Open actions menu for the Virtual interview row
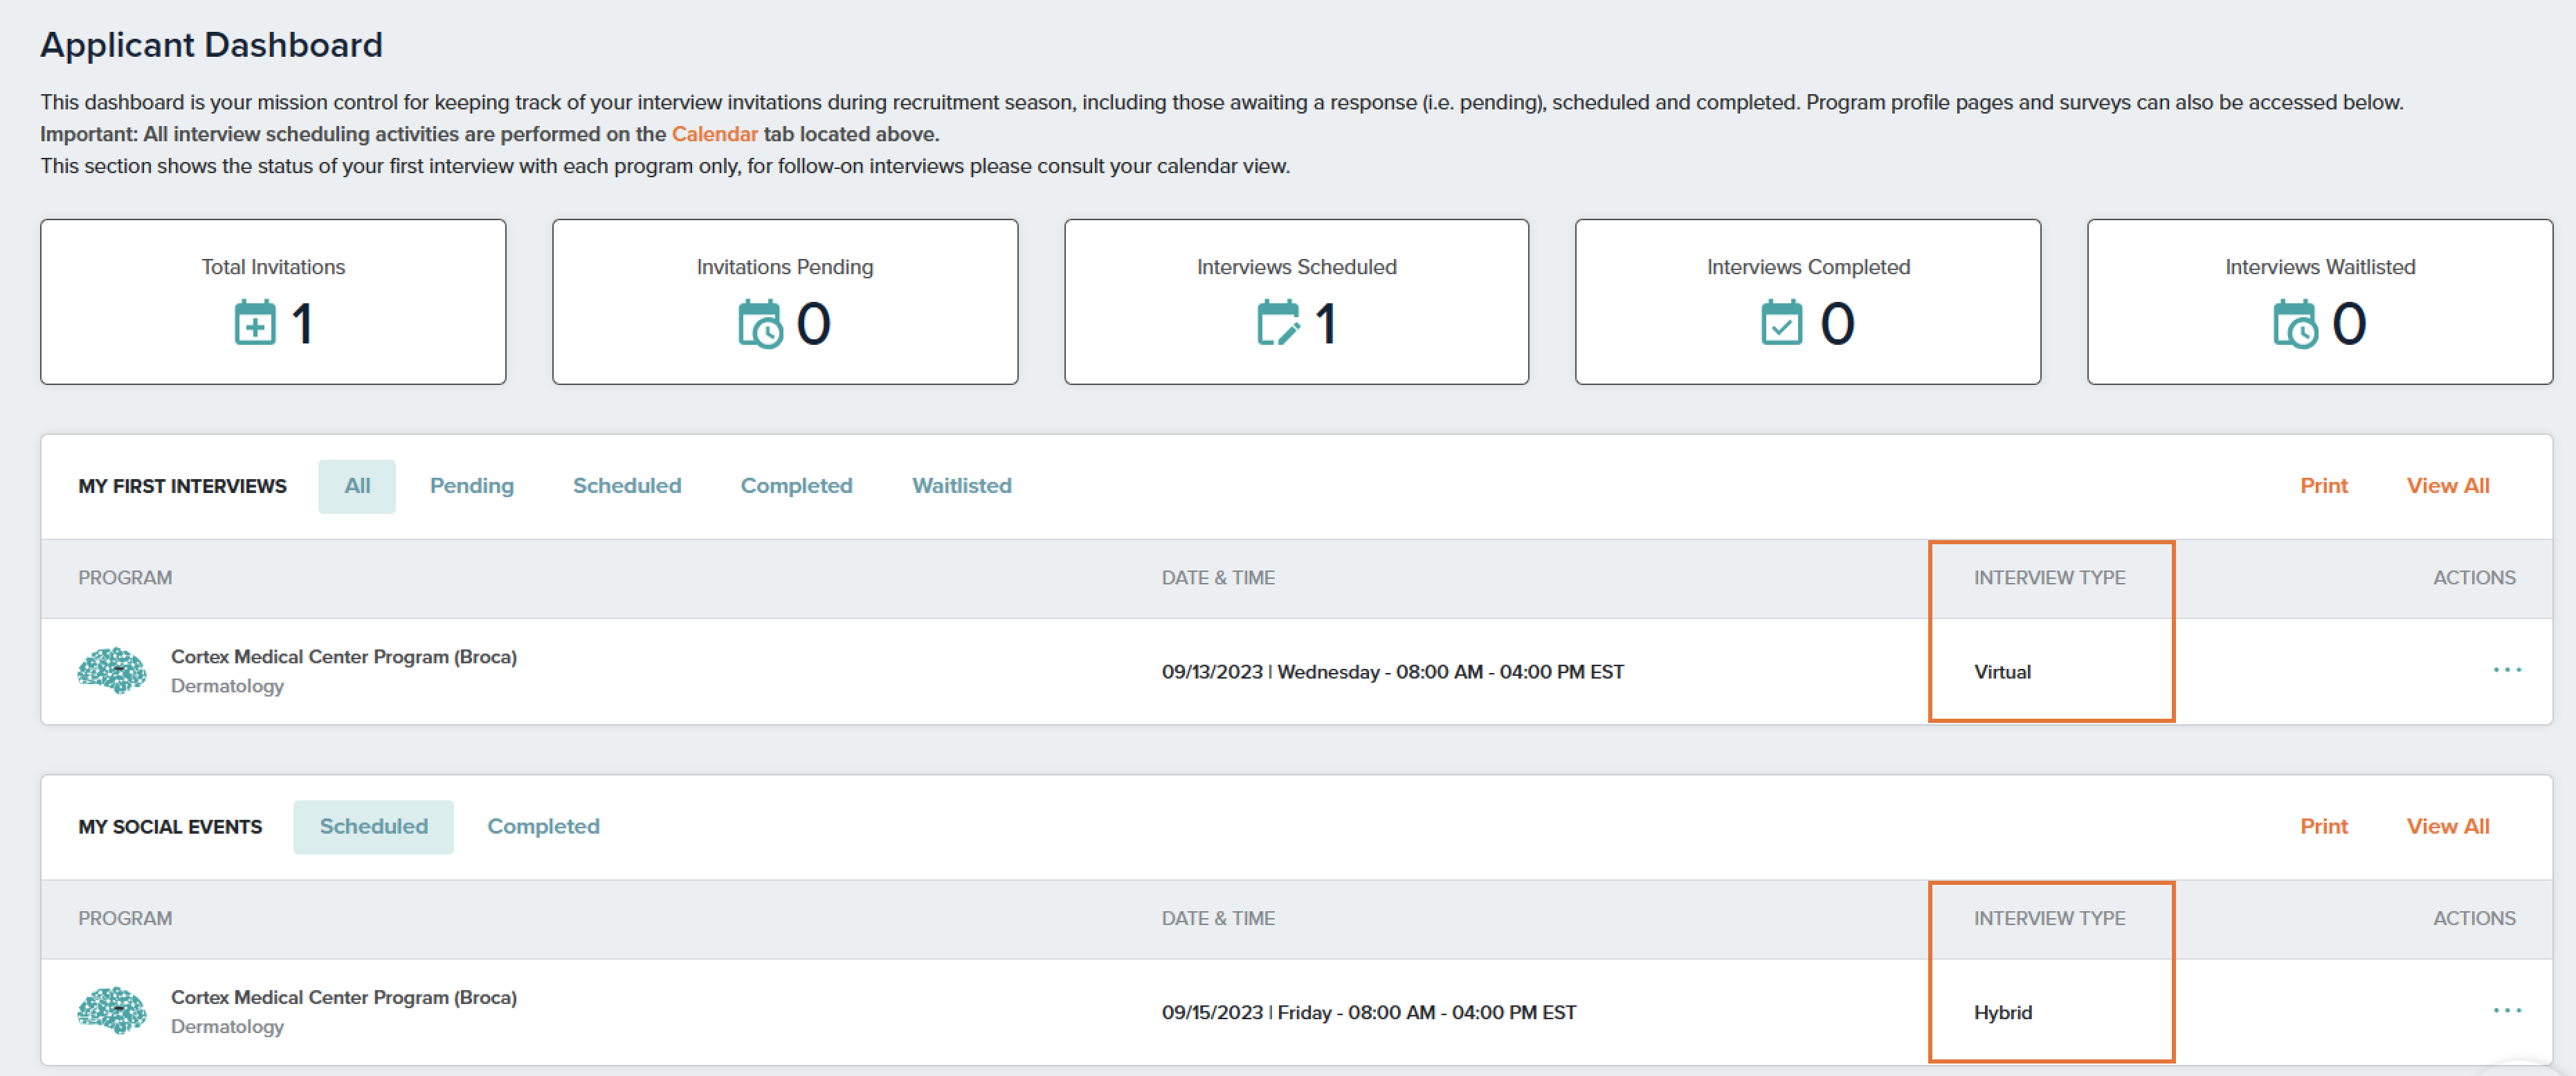Image resolution: width=2576 pixels, height=1076 pixels. pyautogui.click(x=2506, y=670)
